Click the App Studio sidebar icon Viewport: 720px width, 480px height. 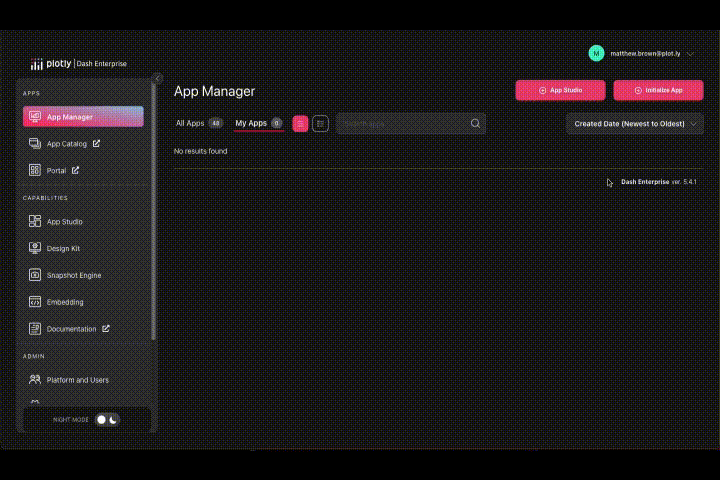pos(35,221)
